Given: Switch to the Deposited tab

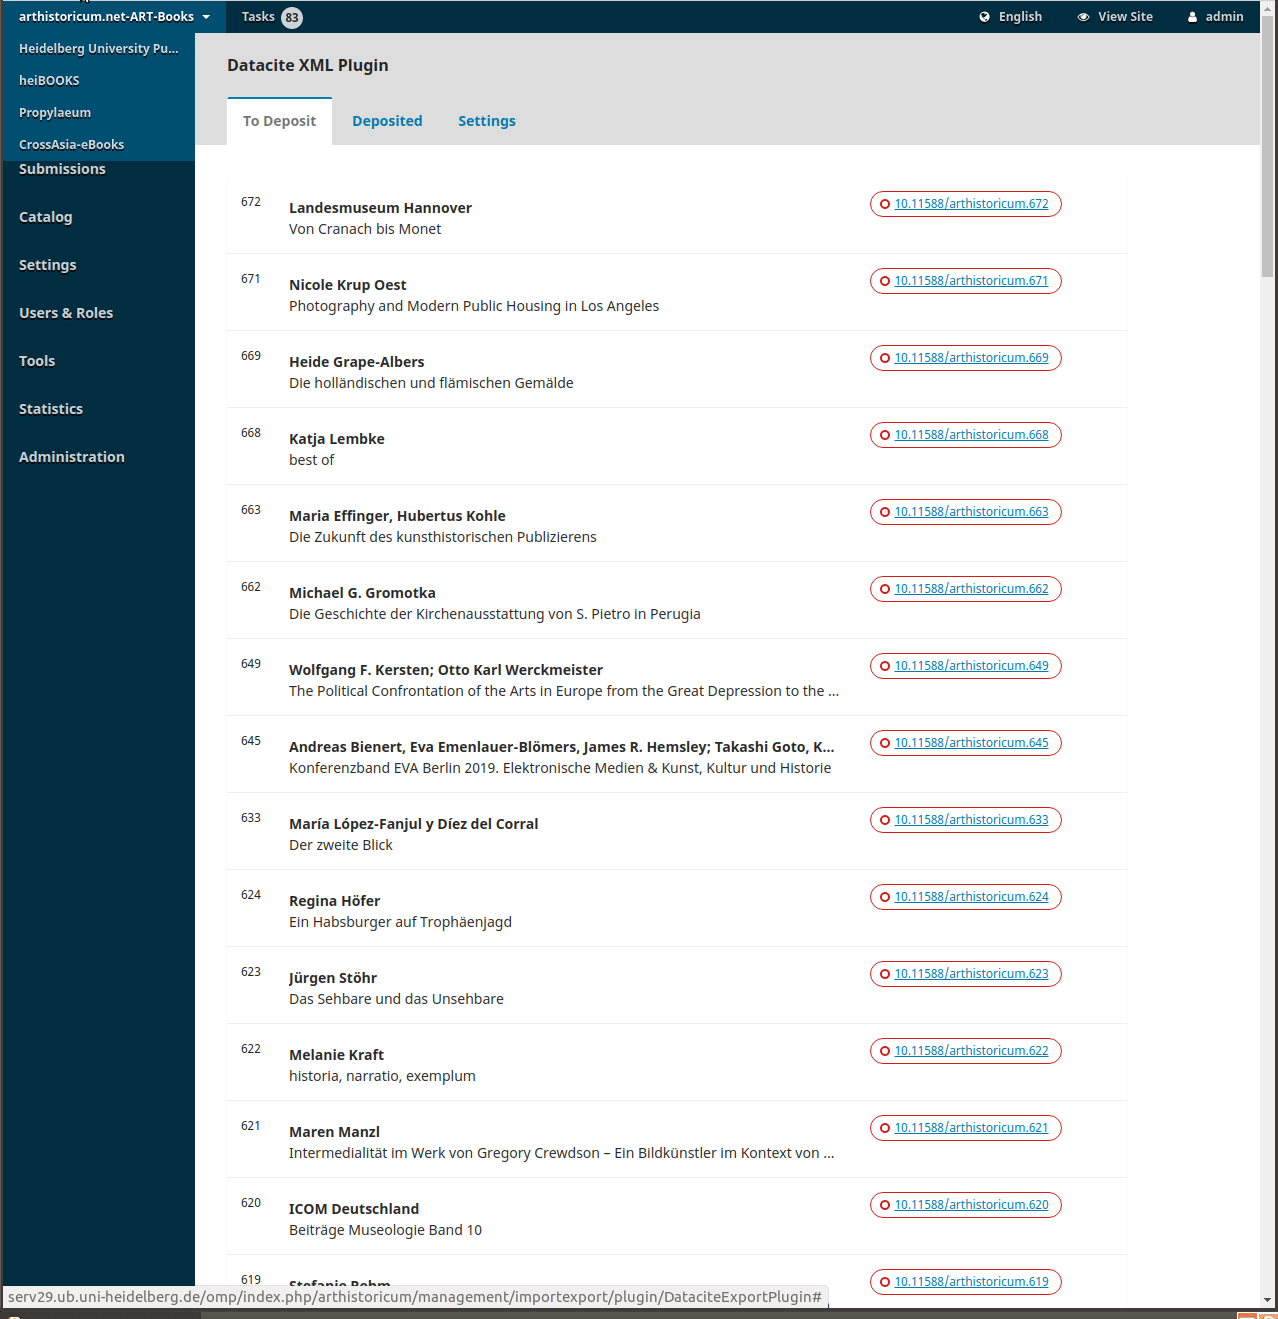Looking at the screenshot, I should [387, 121].
